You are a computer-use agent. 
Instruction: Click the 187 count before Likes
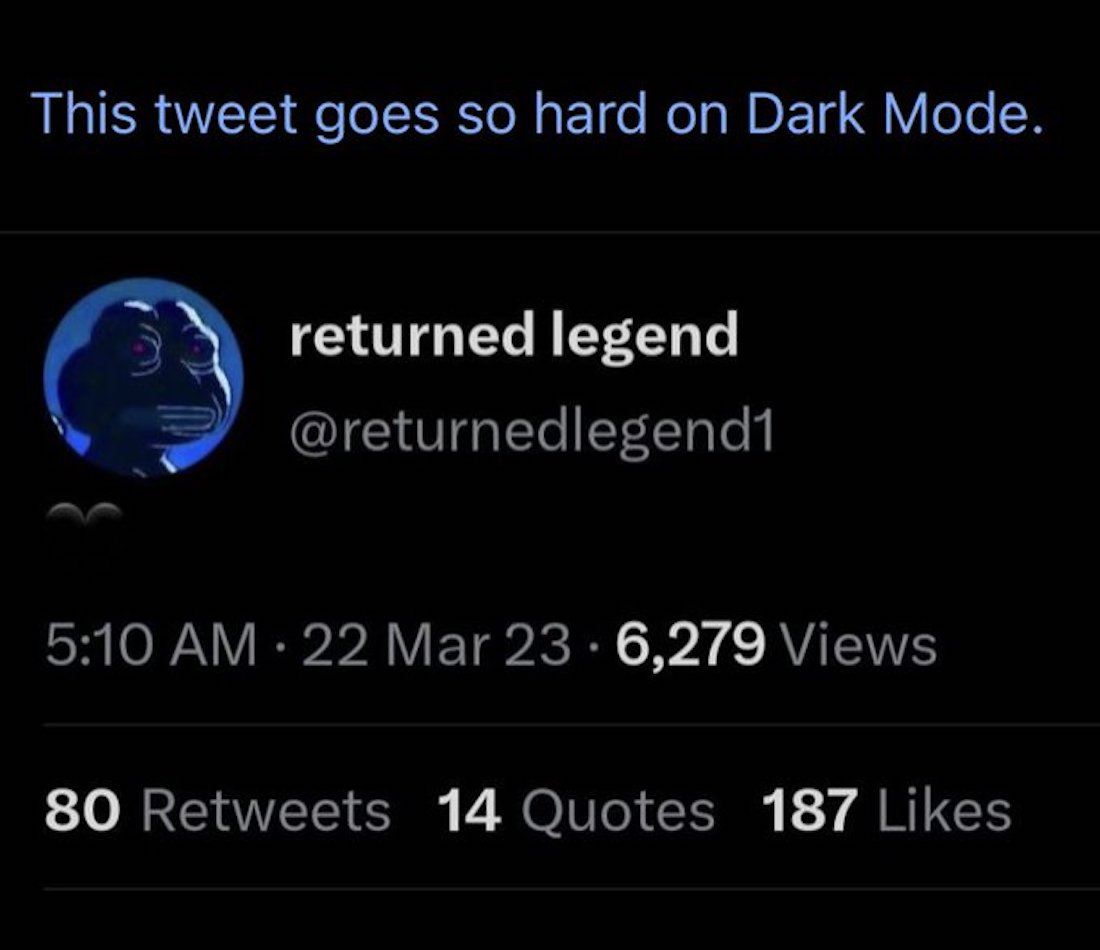point(809,810)
